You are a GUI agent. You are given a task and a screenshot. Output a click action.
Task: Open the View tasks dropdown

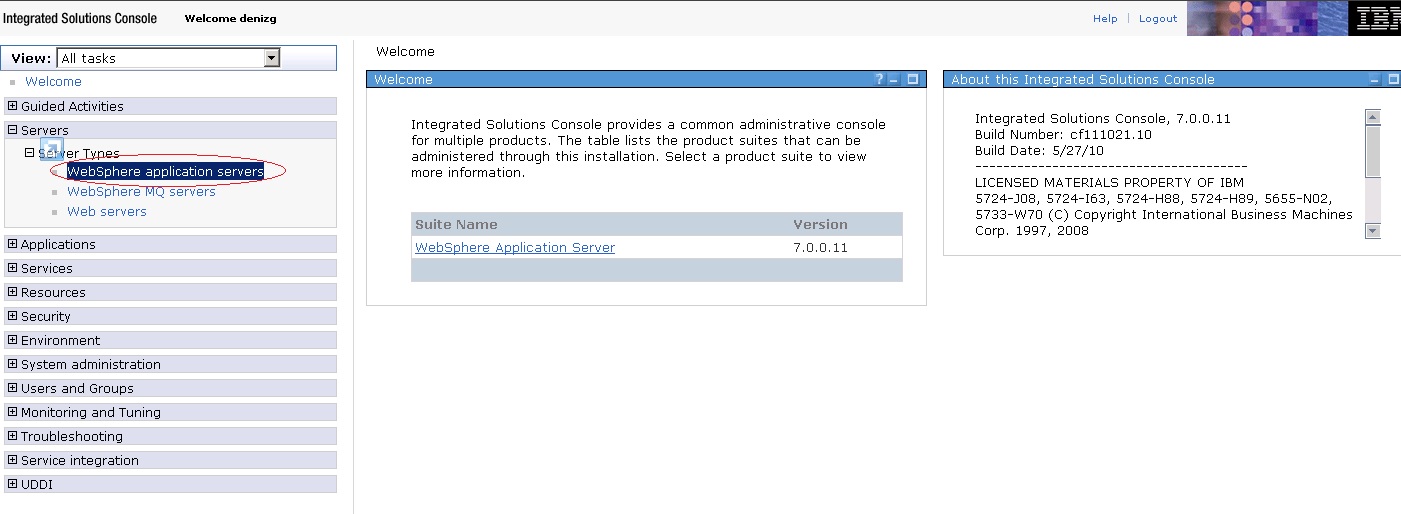(271, 58)
